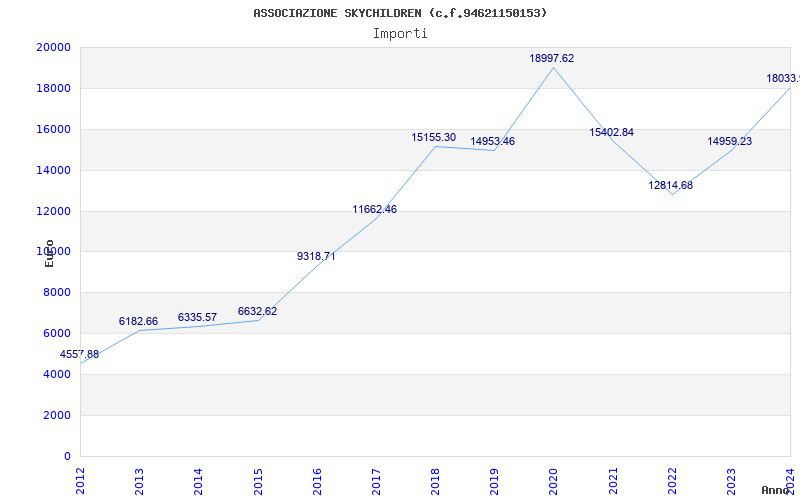Screen dimensions: 800x500
Task: Click the 18000 y-axis tick label
Action: [x=54, y=88]
